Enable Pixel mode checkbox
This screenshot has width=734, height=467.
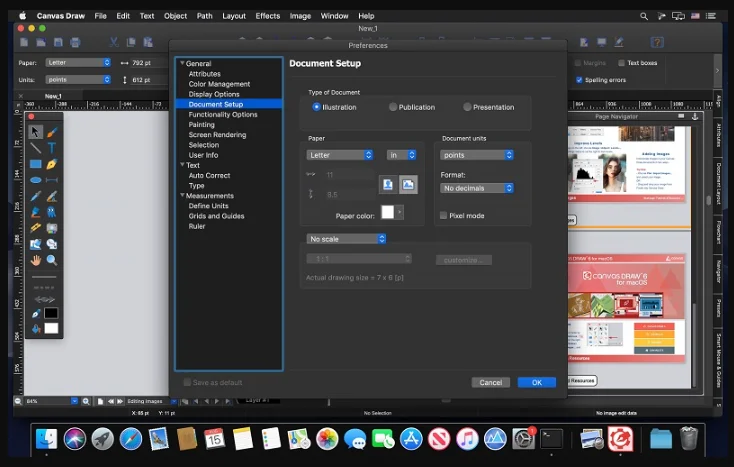[443, 215]
